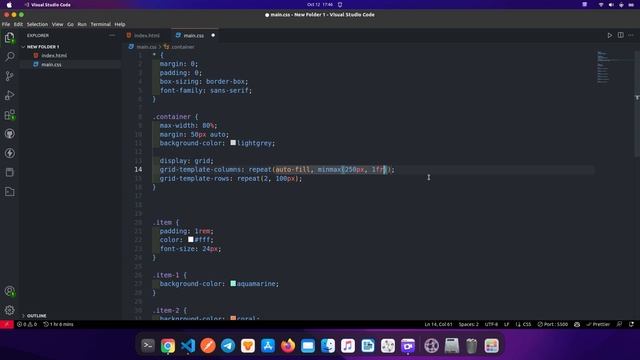Open the File menu
The width and height of the screenshot is (640, 360).
[6, 24]
